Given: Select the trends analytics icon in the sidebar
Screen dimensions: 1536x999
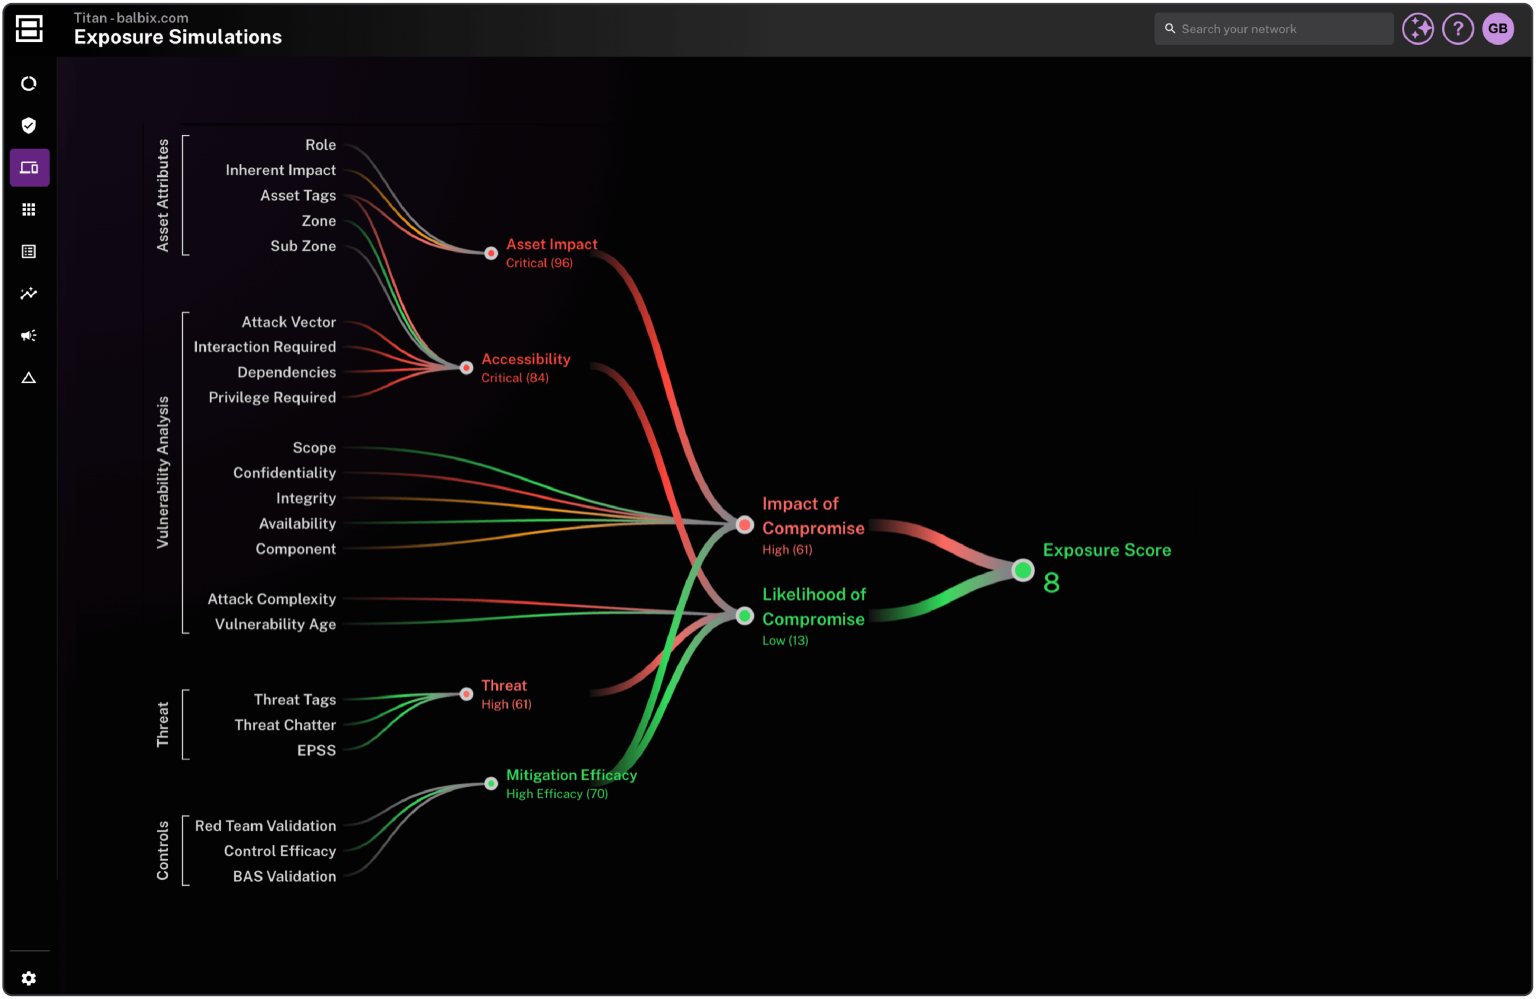Looking at the screenshot, I should click(x=29, y=293).
